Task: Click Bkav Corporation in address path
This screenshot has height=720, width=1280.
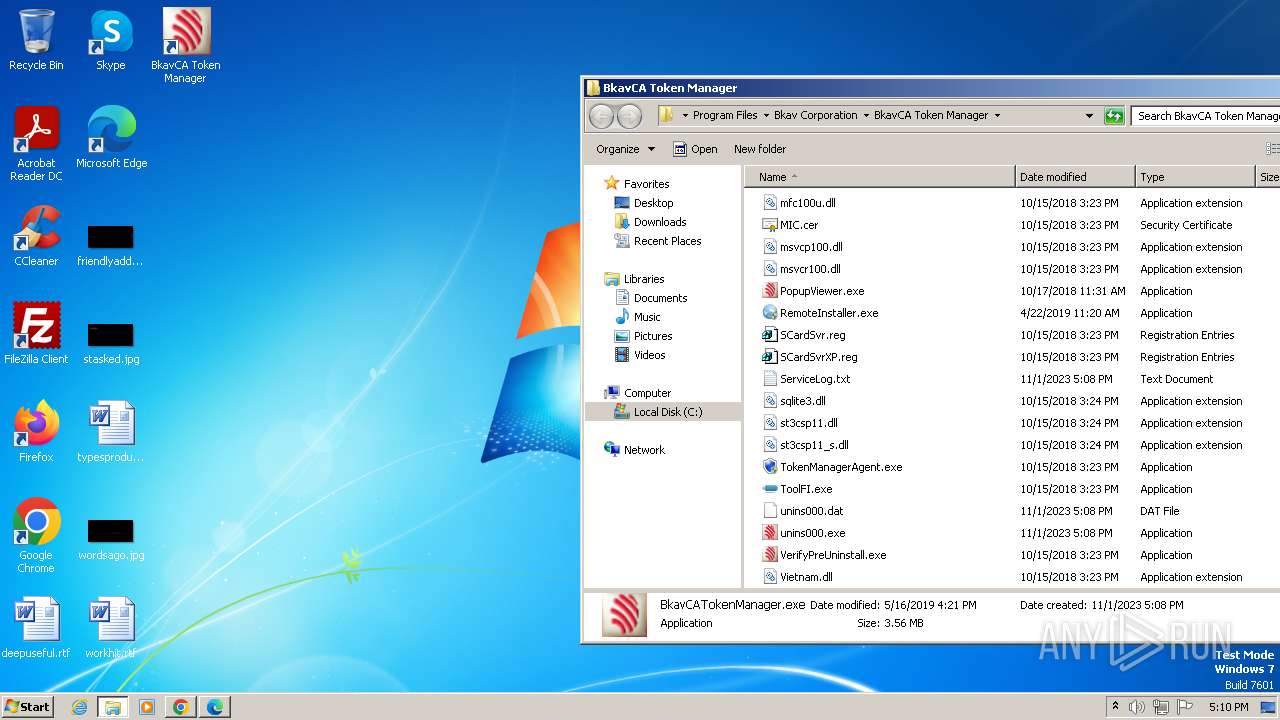Action: pyautogui.click(x=816, y=116)
